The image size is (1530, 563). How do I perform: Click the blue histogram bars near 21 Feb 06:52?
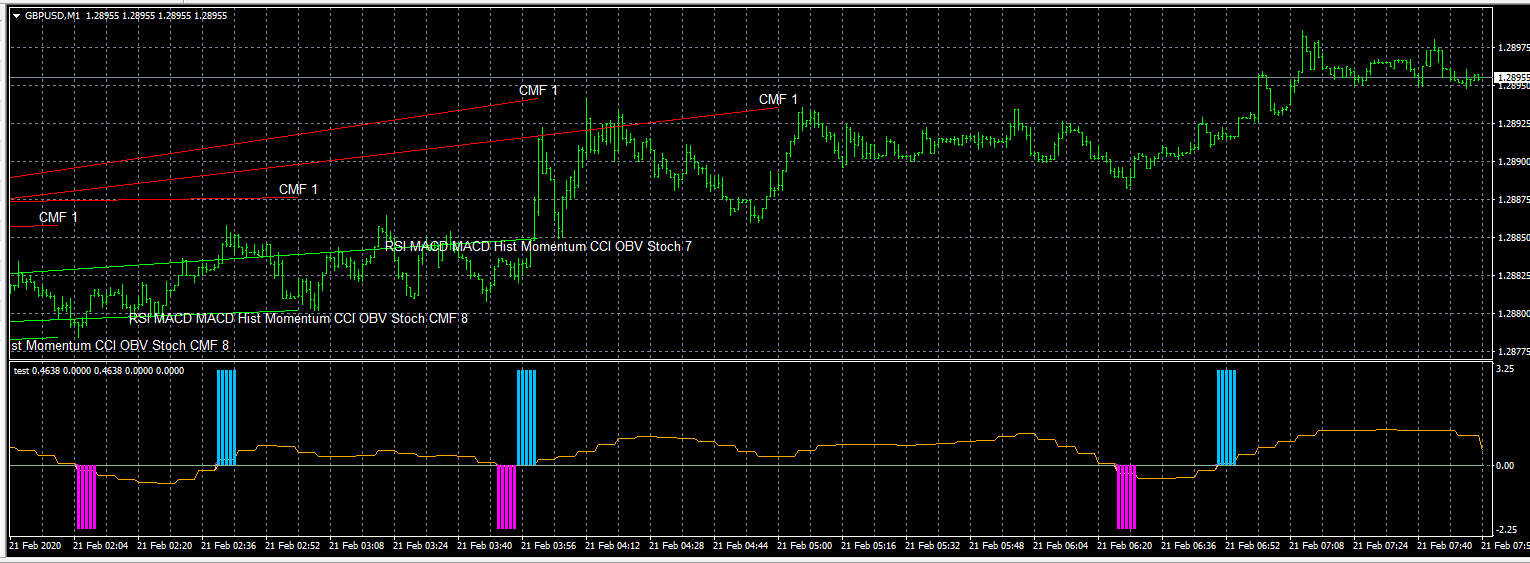1226,418
